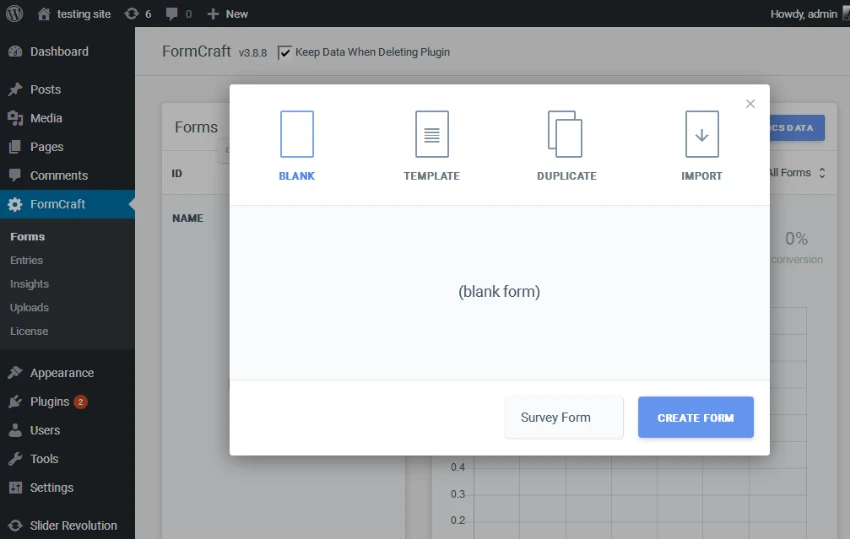The image size is (850, 539).
Task: Open the Entries submenu item
Action: coord(27,260)
